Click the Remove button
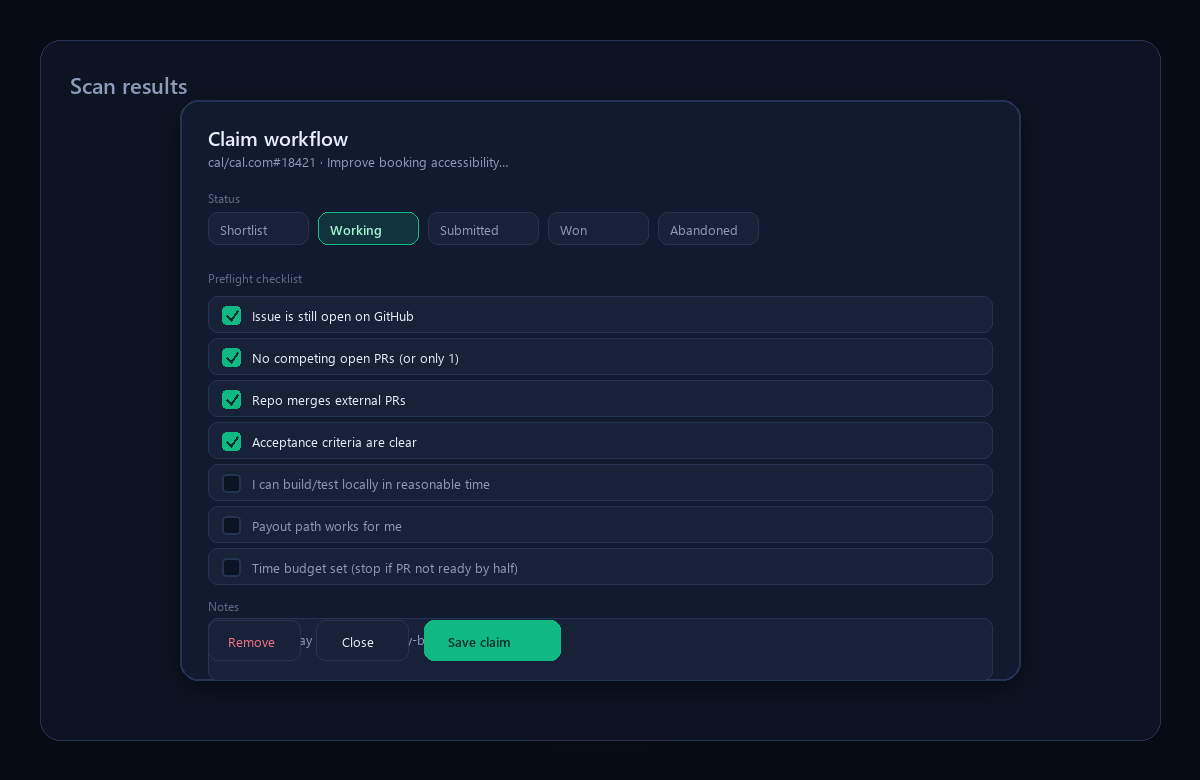Viewport: 1200px width, 780px height. point(254,641)
